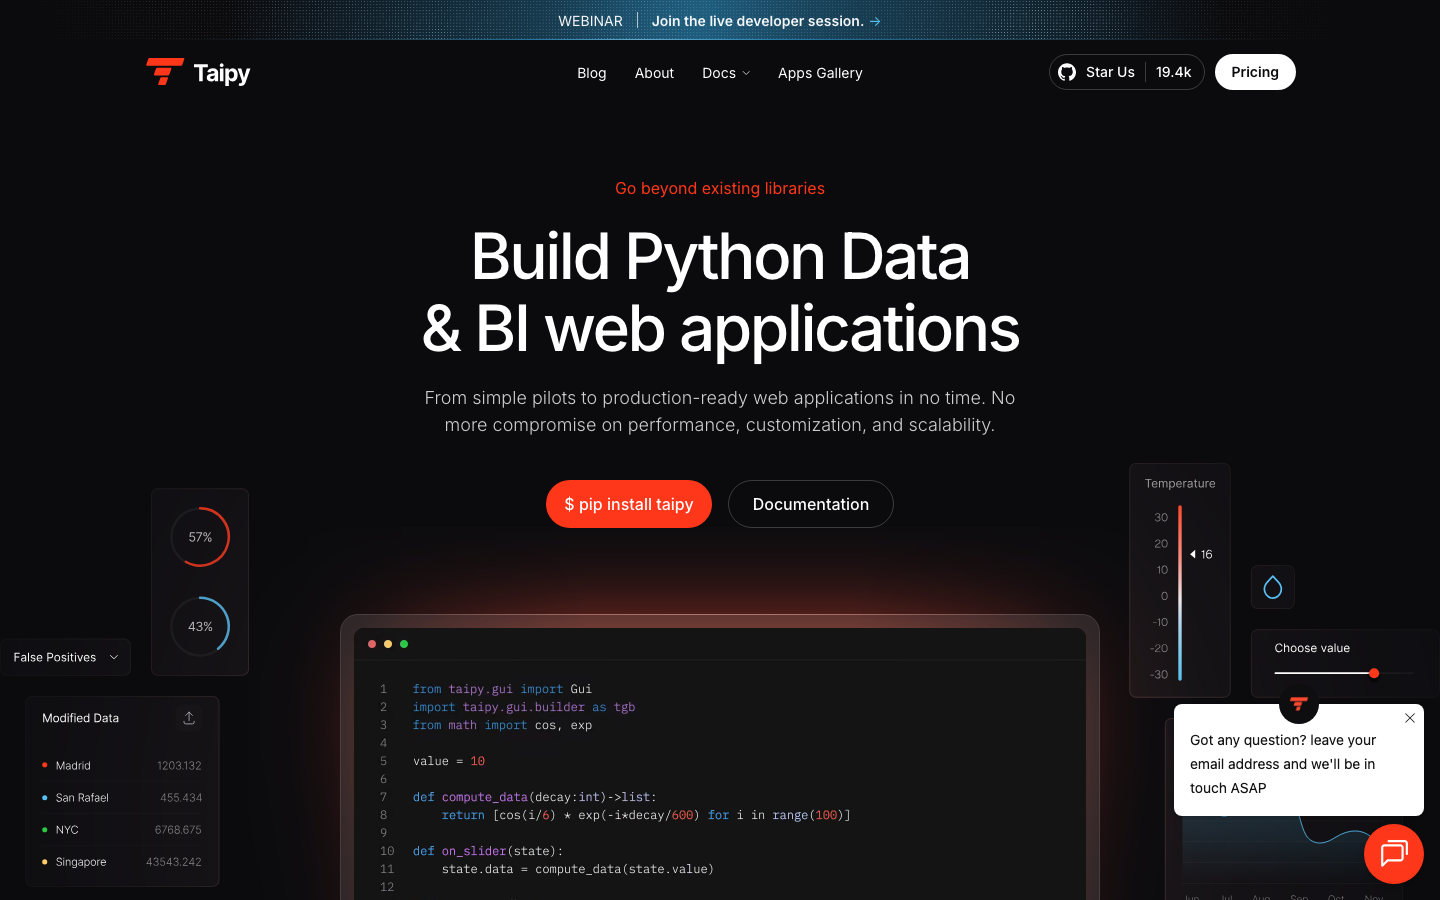The height and width of the screenshot is (900, 1440).
Task: Click the temperature indicator arrow at 16
Action: [1193, 554]
